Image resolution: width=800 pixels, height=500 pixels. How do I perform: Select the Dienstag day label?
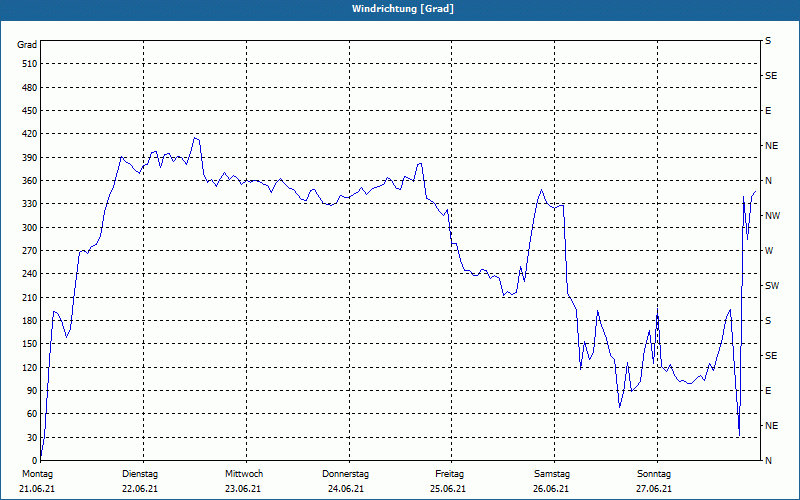tap(140, 474)
